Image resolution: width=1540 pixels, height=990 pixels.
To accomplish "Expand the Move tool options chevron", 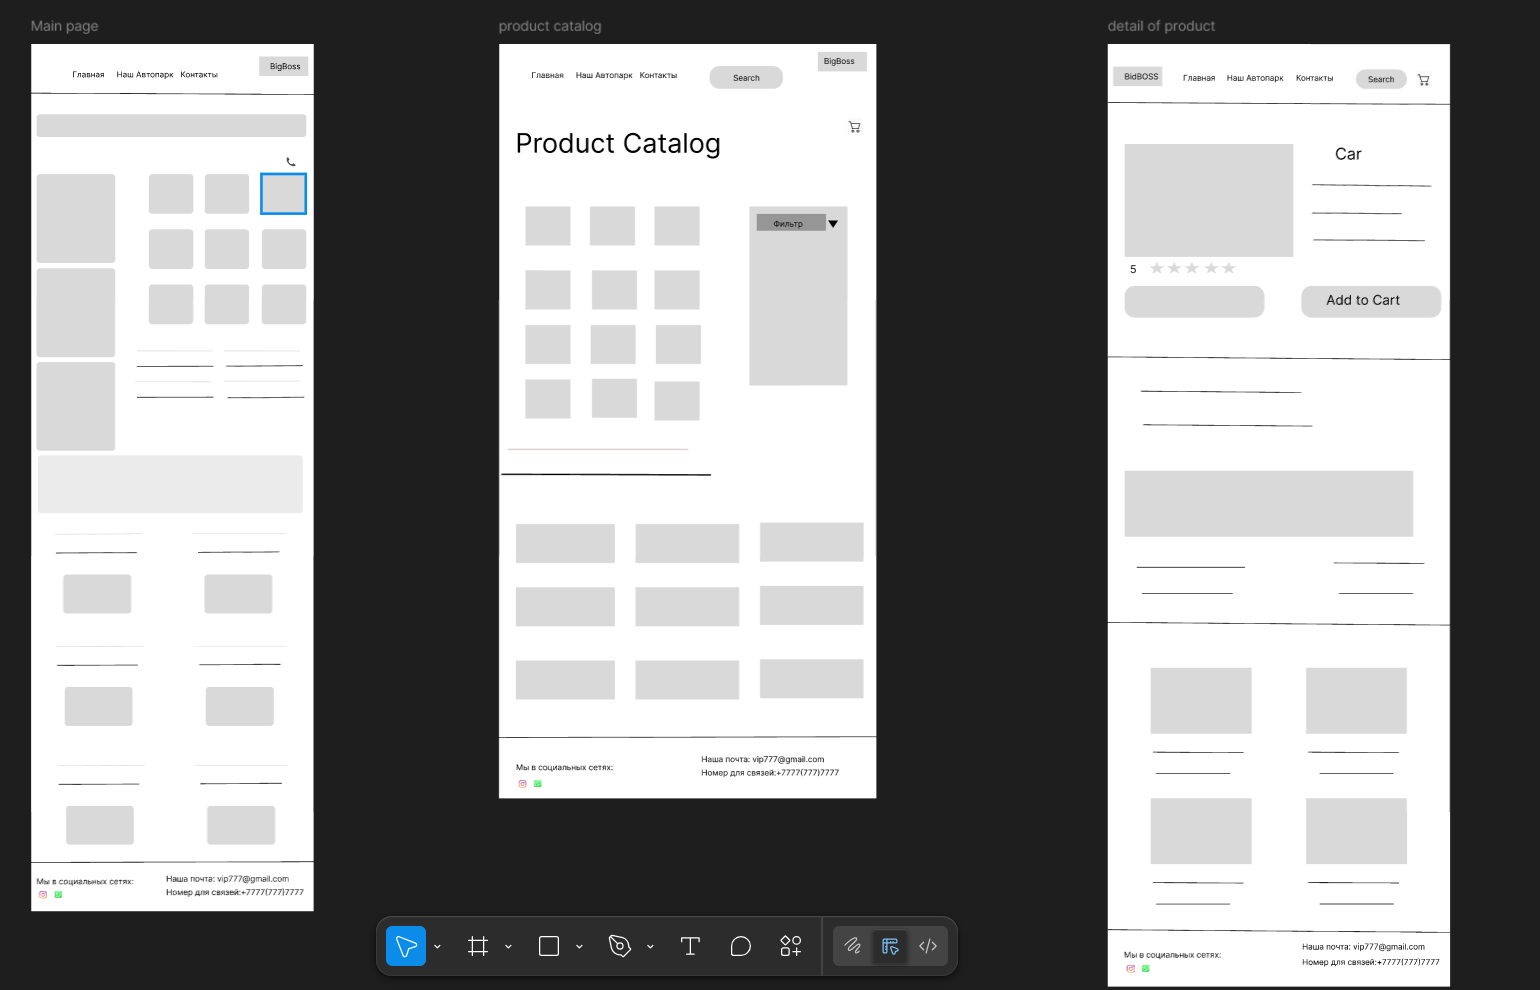I will click(x=437, y=946).
